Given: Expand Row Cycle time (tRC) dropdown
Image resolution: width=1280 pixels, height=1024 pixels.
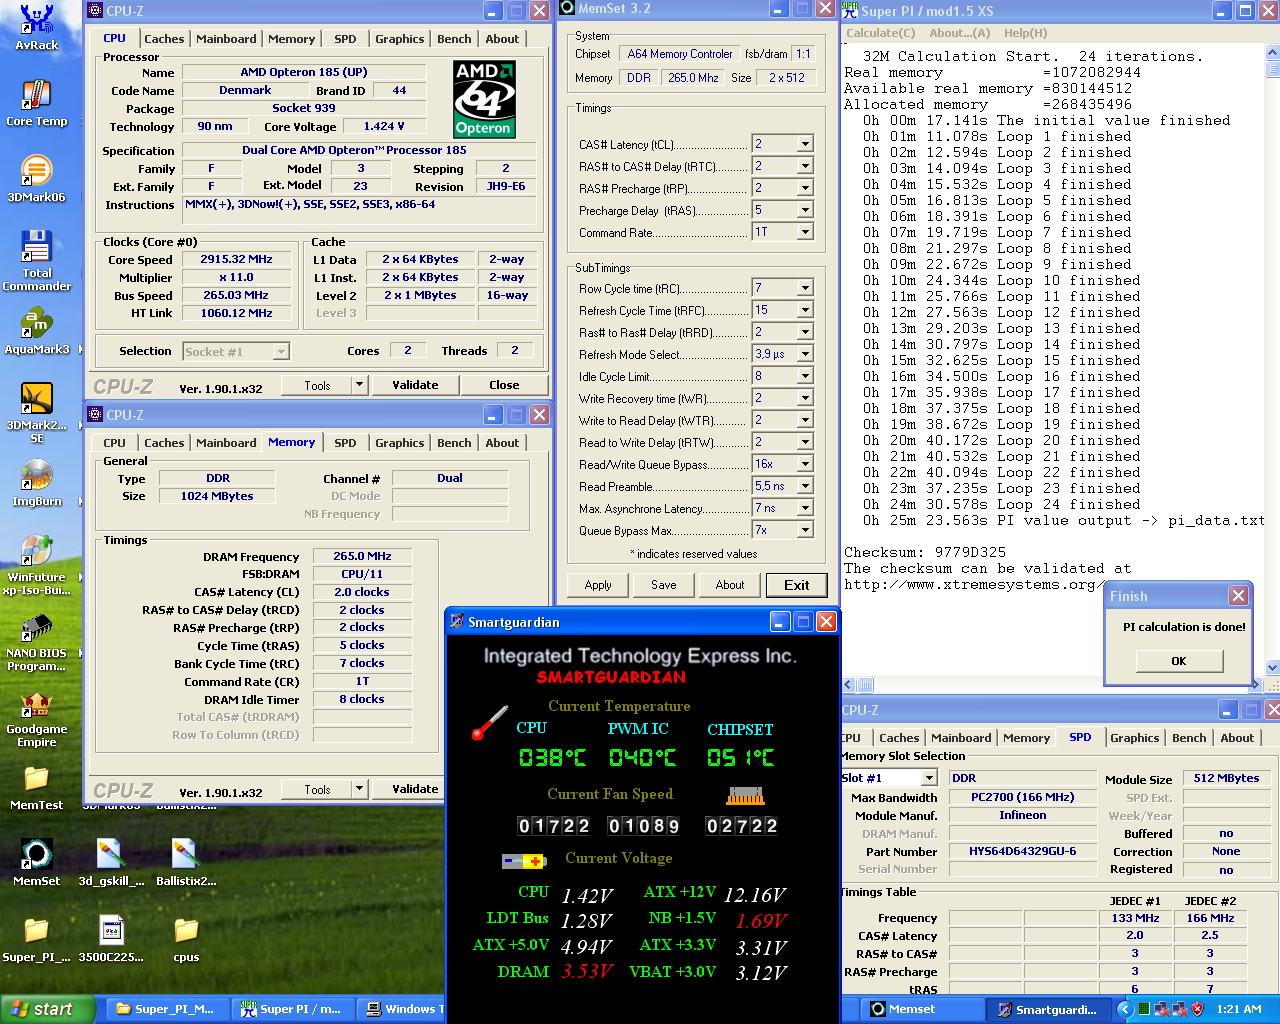Looking at the screenshot, I should point(804,288).
